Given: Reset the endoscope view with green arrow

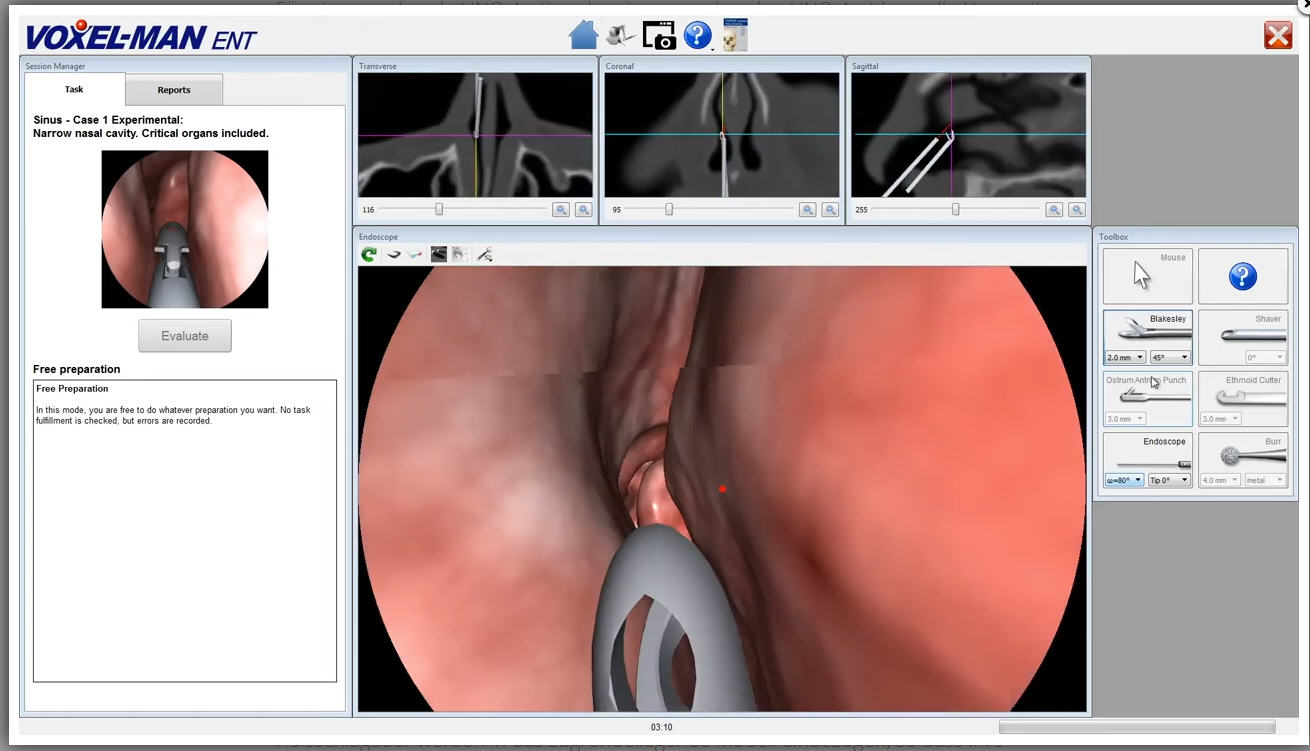Looking at the screenshot, I should [369, 255].
